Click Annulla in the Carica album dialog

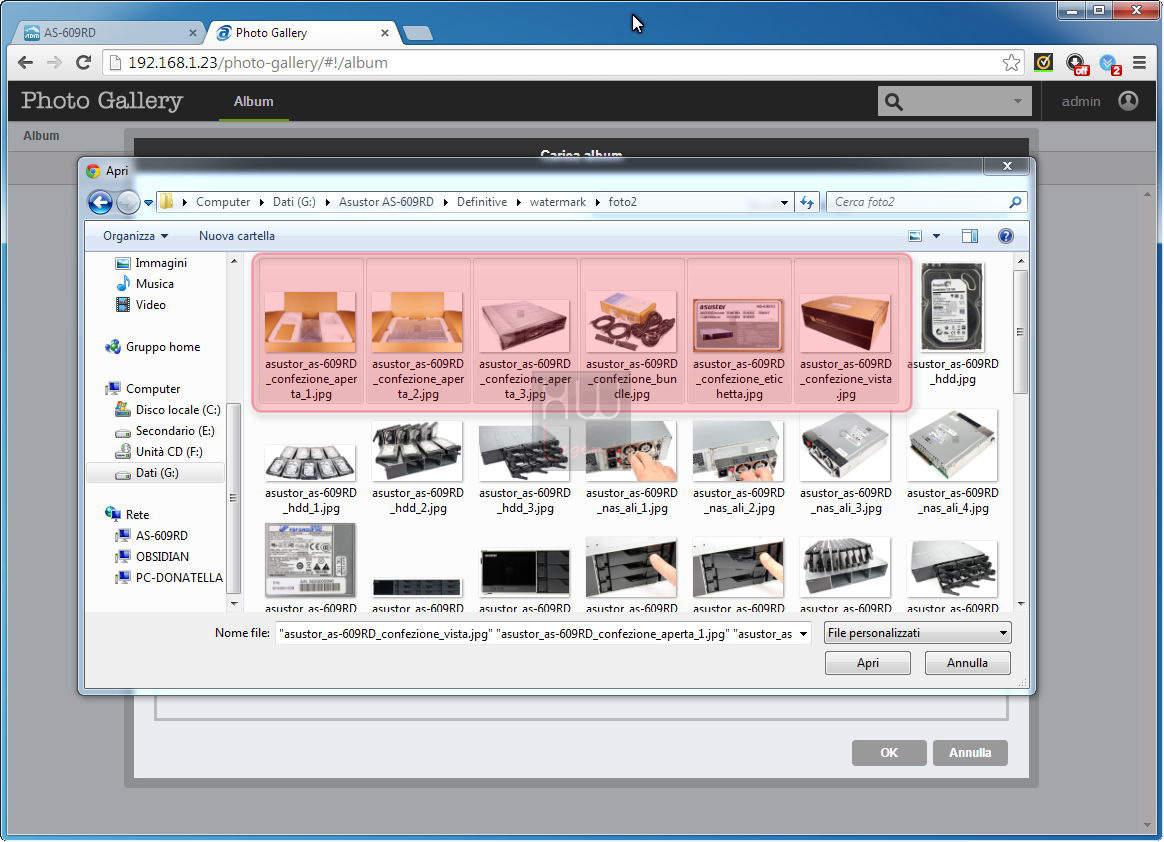pos(970,753)
